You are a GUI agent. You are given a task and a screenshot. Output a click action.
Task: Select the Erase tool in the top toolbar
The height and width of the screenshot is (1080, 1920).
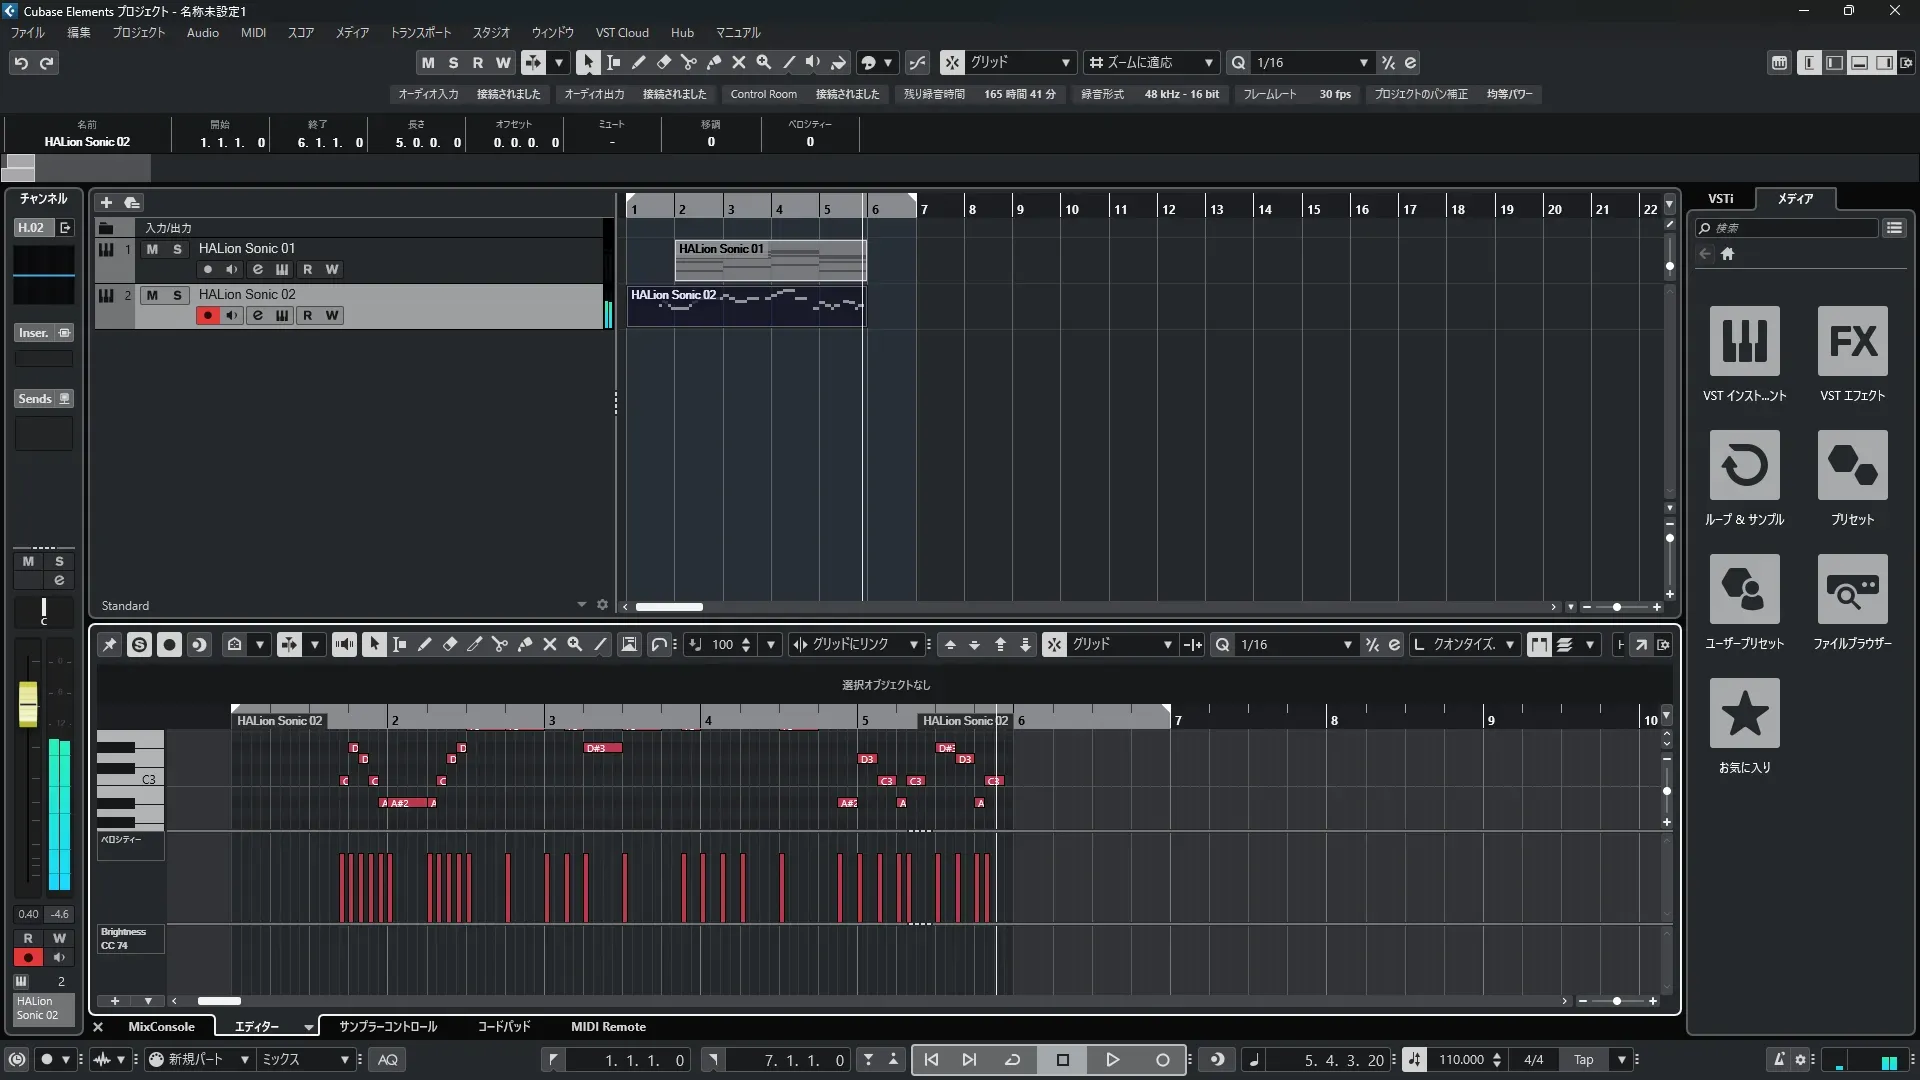coord(664,62)
